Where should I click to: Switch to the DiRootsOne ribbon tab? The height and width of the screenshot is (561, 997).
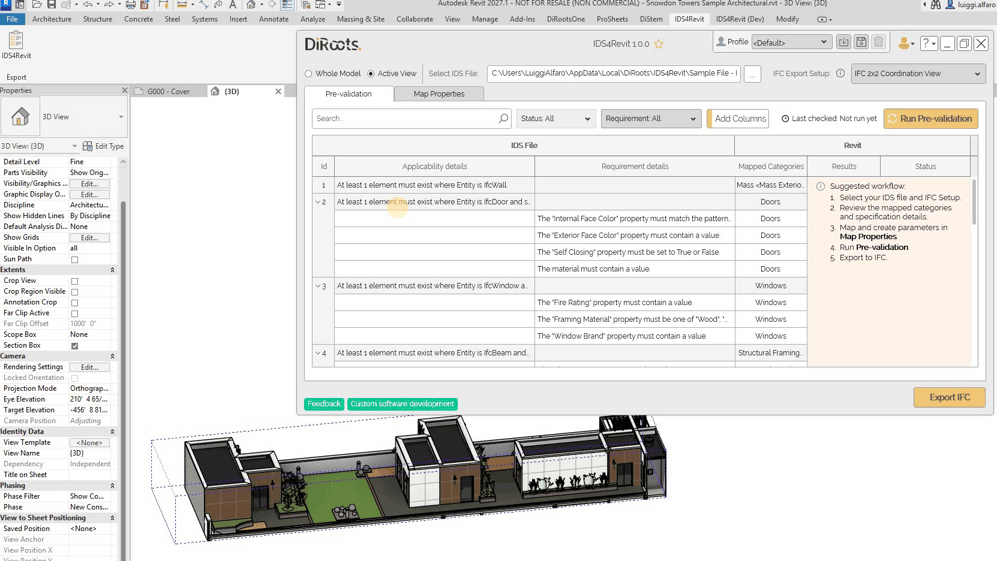pos(565,19)
